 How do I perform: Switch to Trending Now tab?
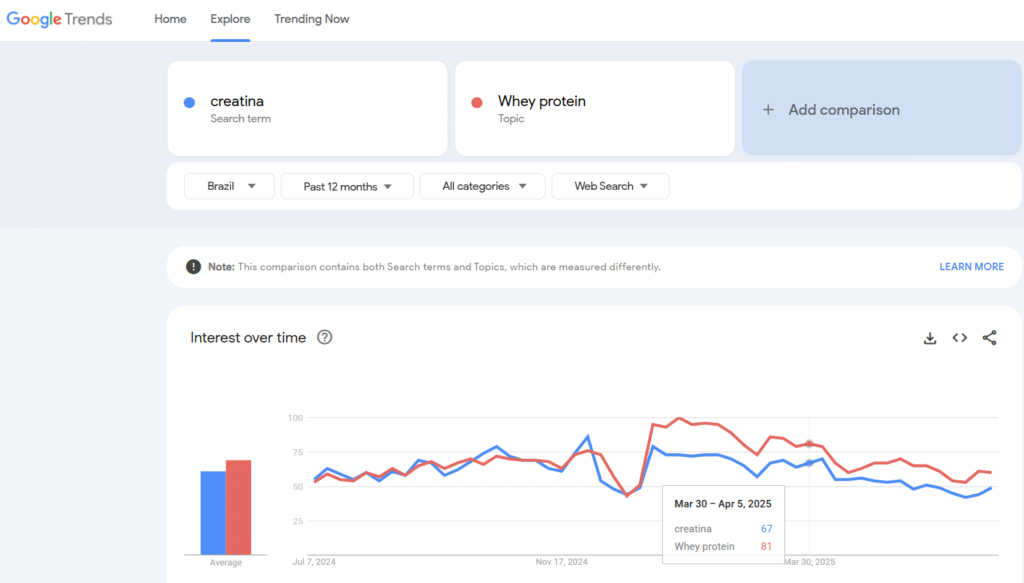pos(312,19)
